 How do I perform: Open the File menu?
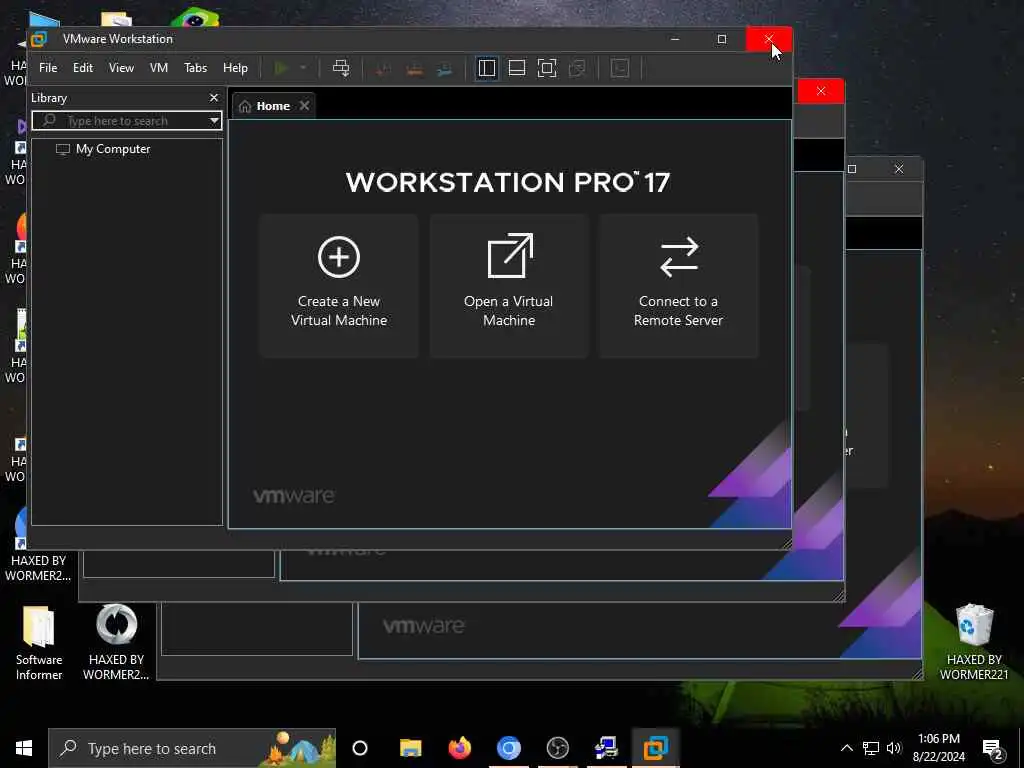(48, 68)
